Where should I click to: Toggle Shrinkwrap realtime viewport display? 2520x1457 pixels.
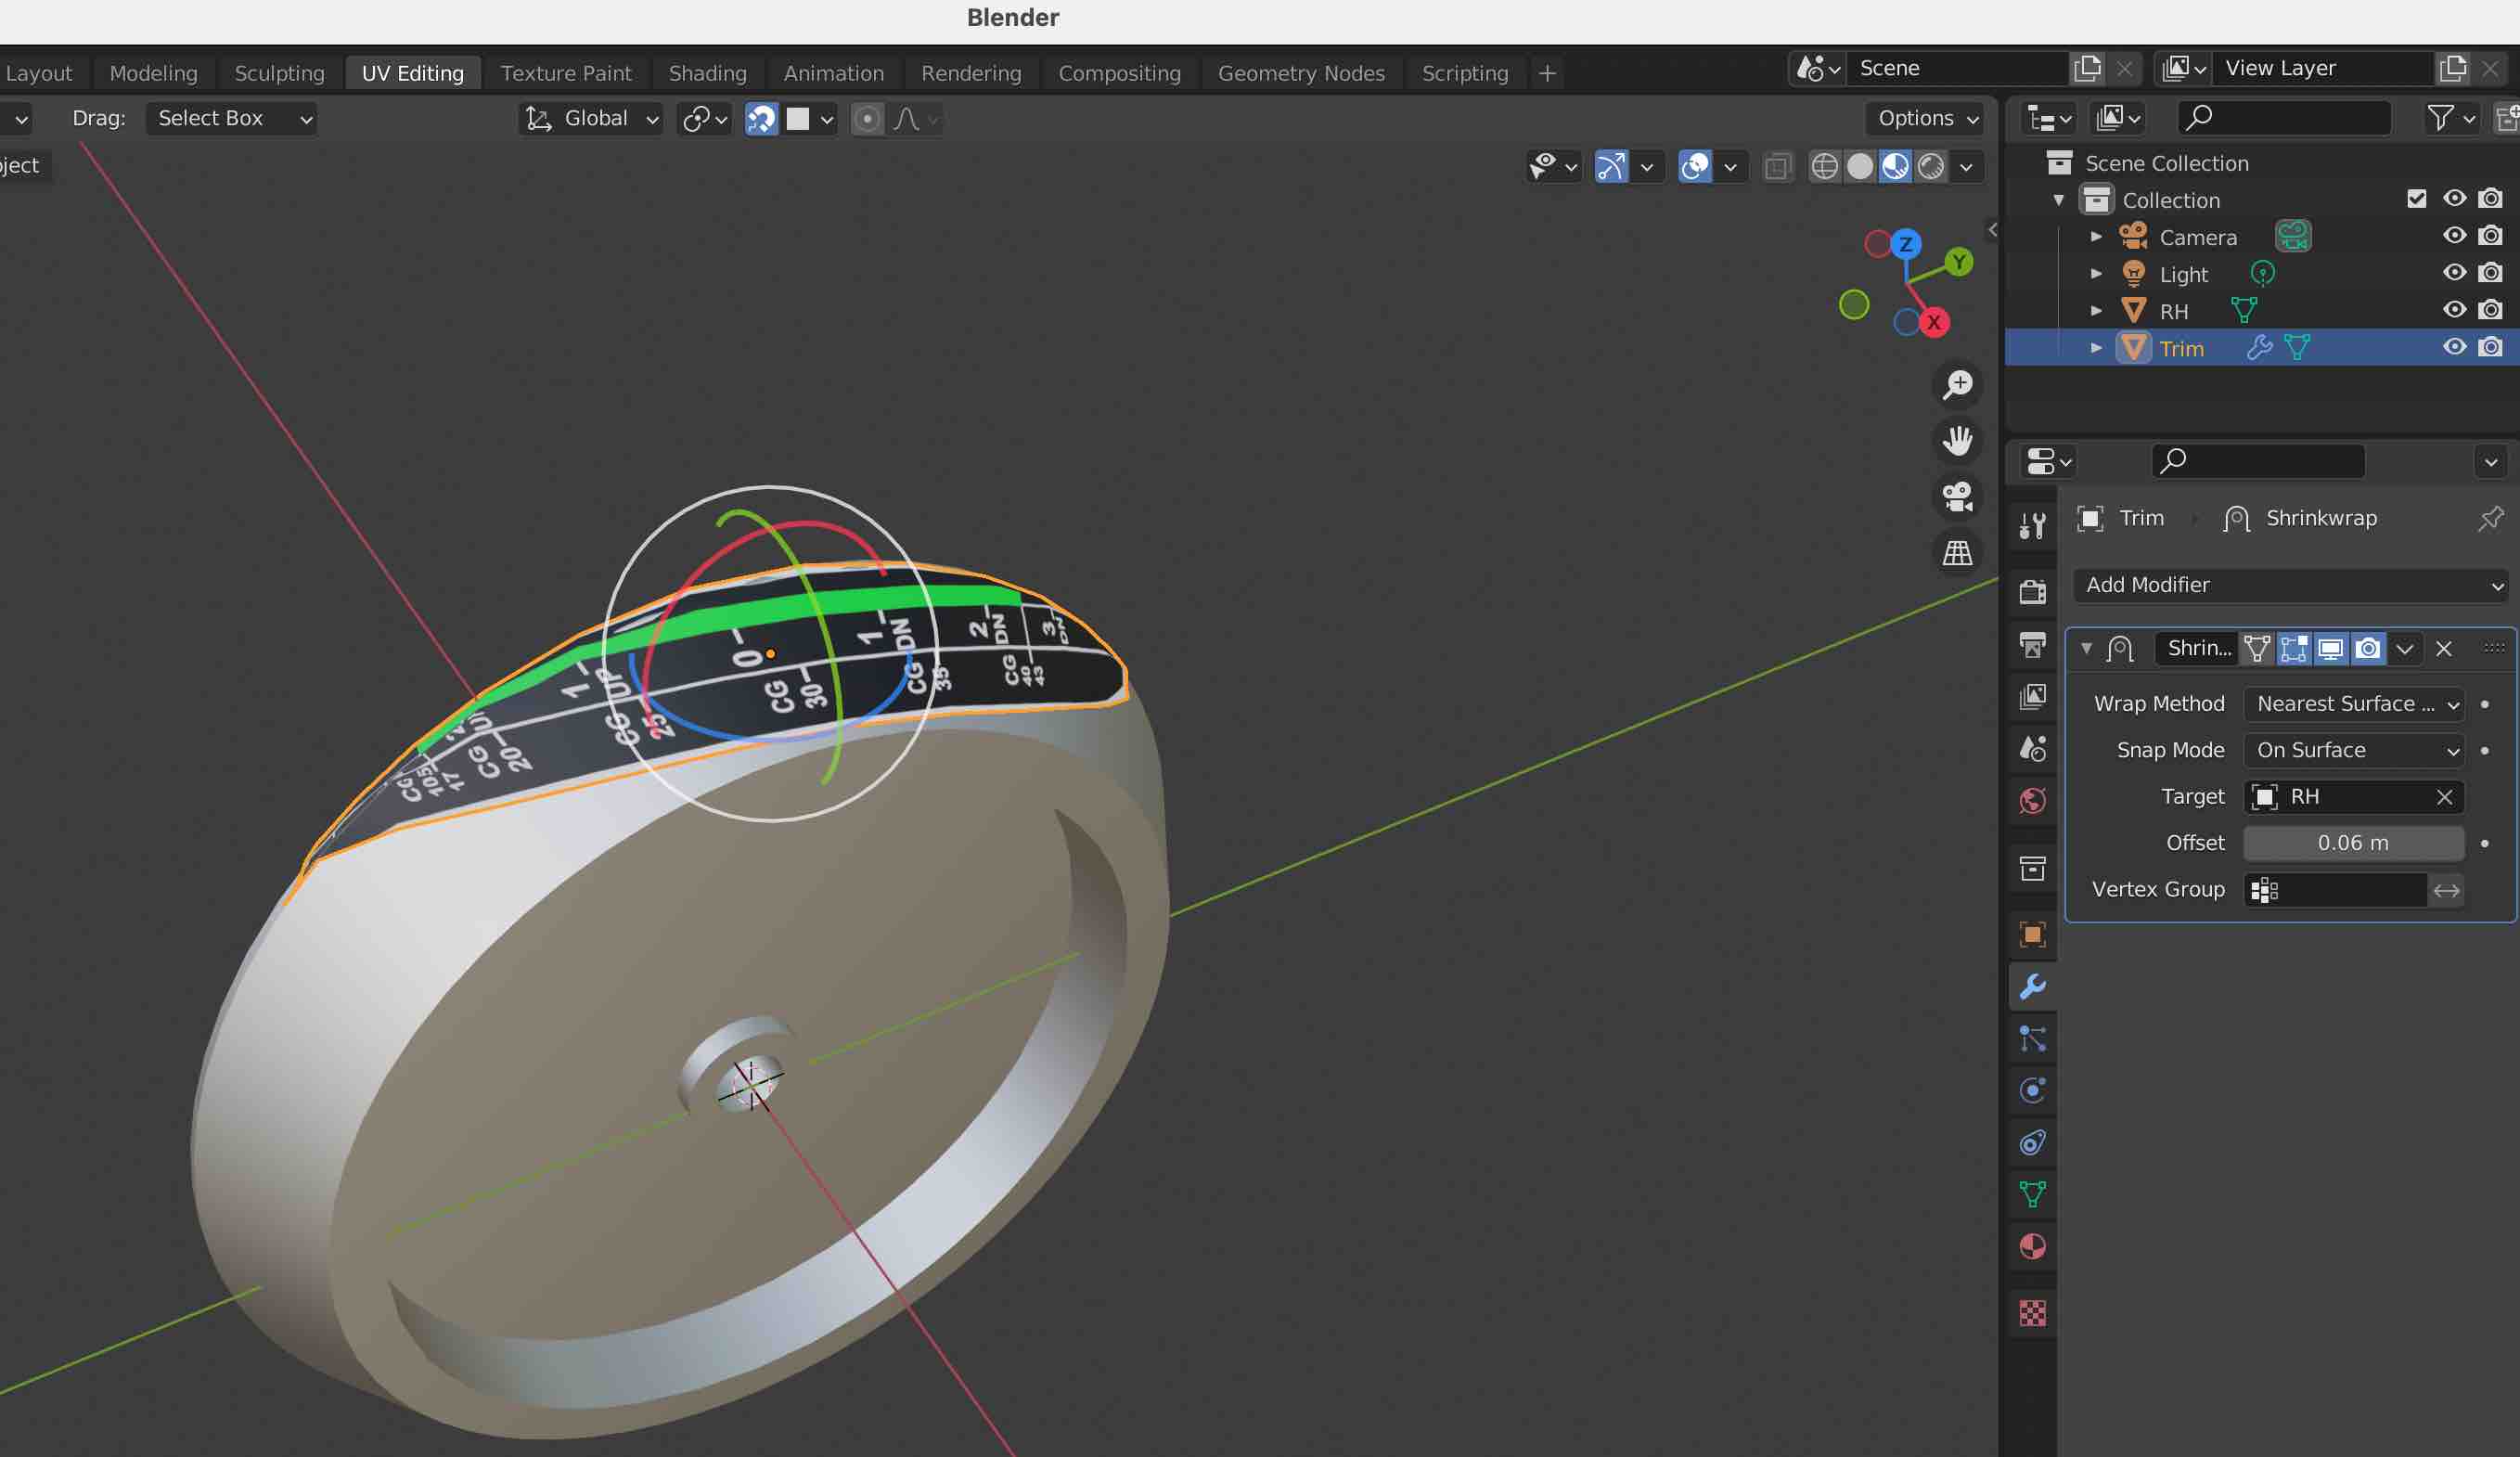click(x=2330, y=649)
